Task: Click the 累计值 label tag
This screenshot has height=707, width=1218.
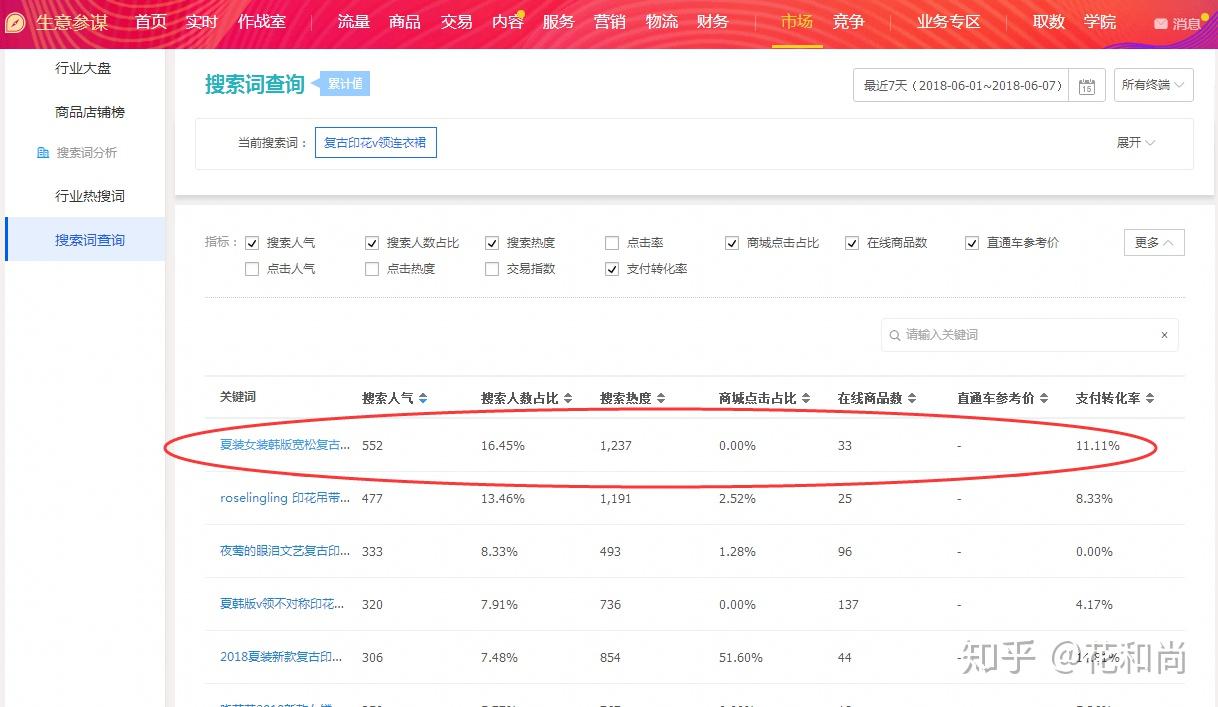Action: coord(345,84)
